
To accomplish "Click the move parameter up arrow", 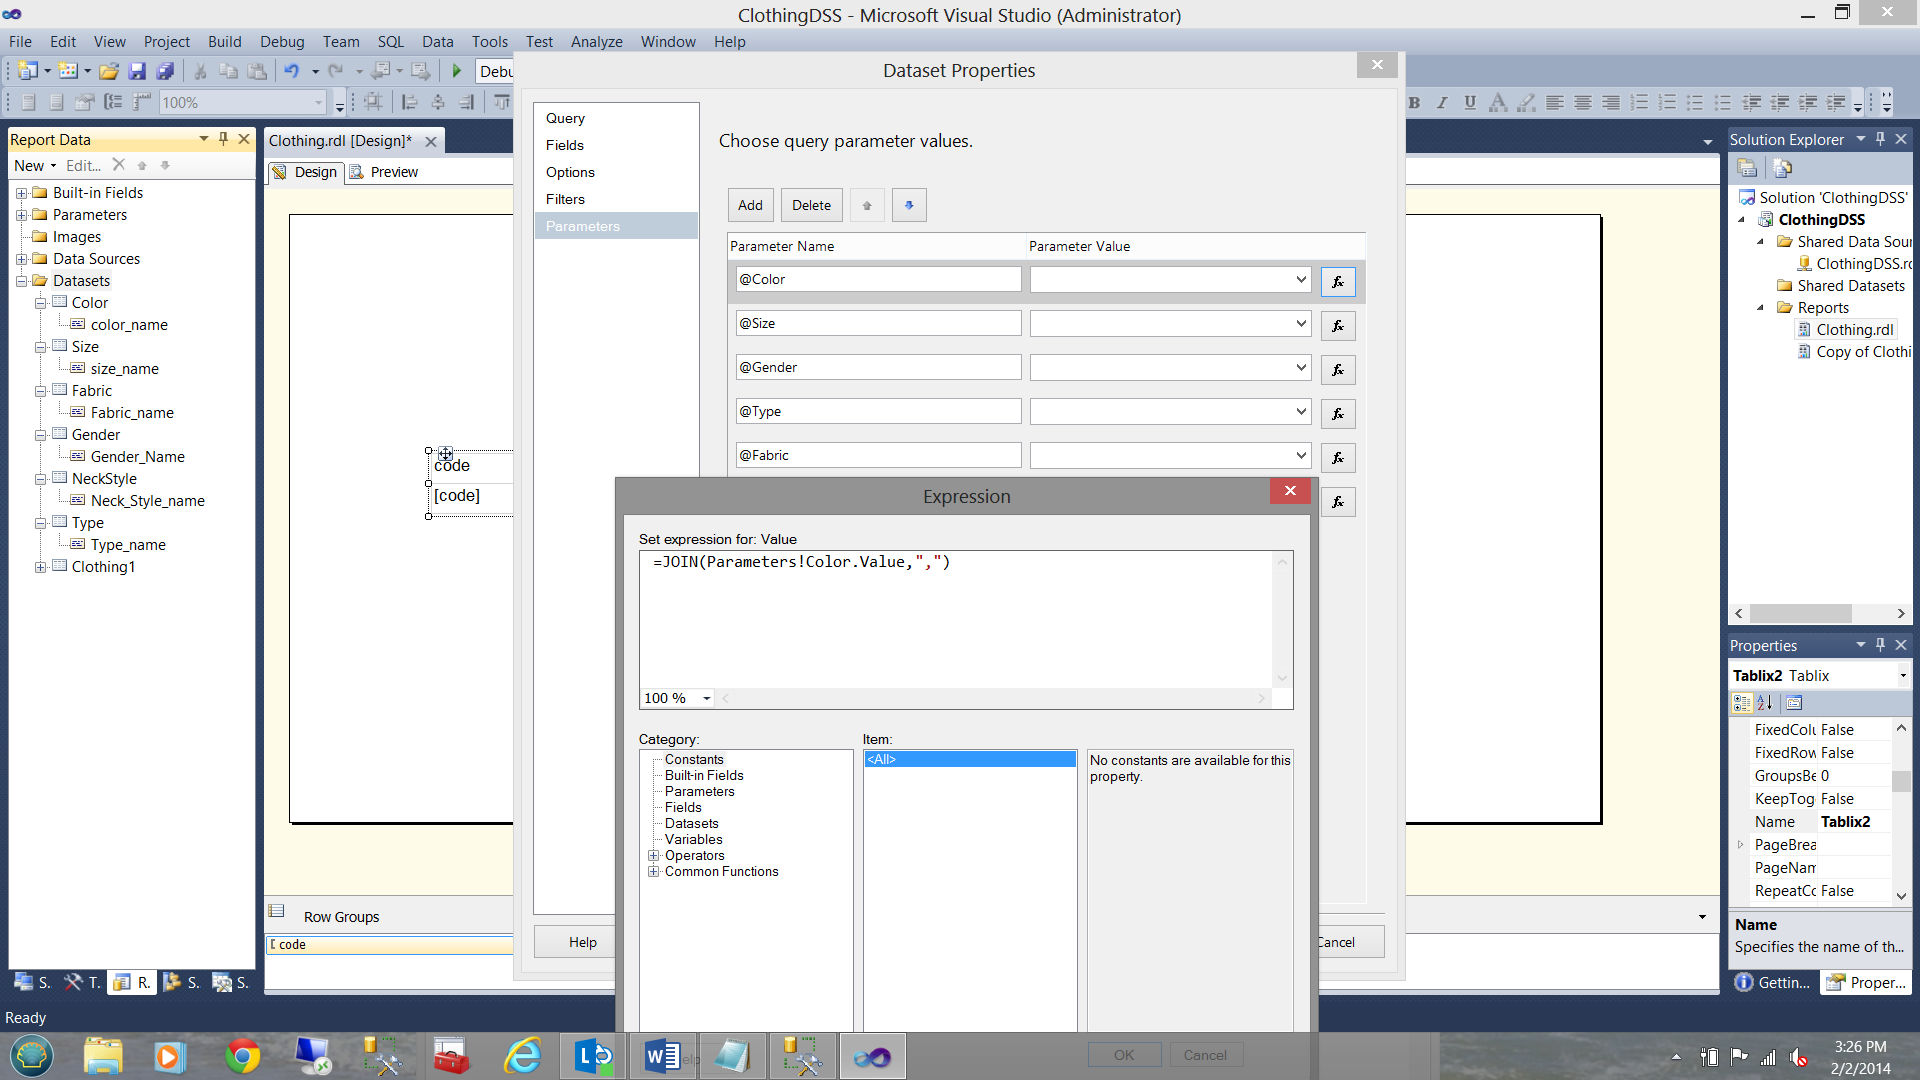I will click(867, 206).
